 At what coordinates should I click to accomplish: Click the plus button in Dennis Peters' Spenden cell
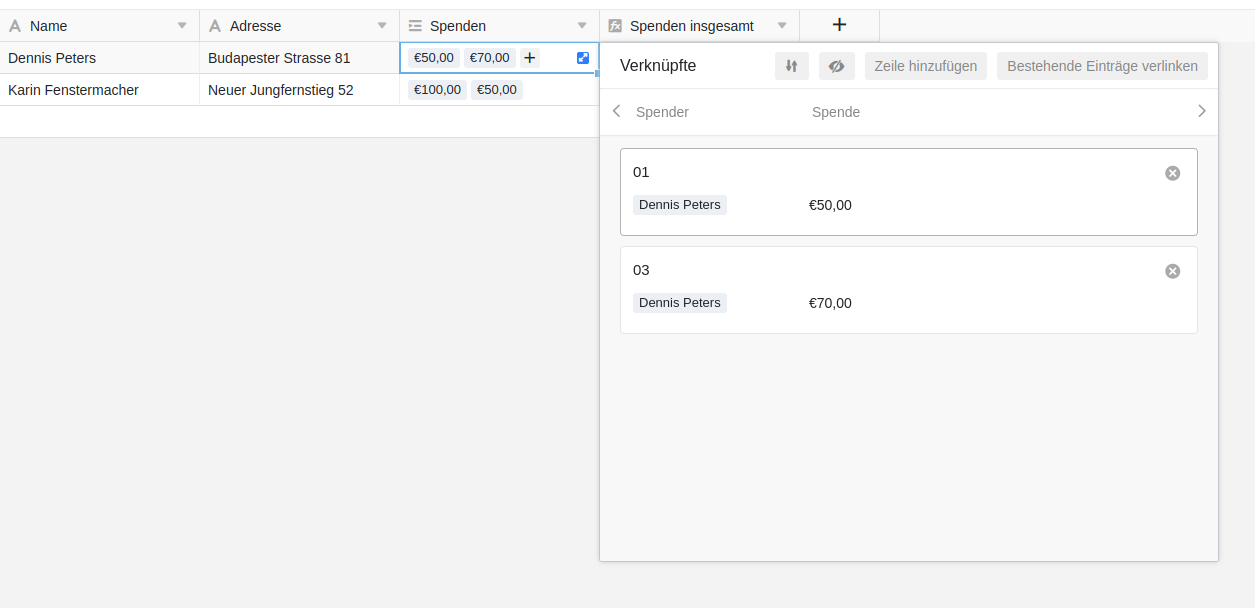[530, 58]
